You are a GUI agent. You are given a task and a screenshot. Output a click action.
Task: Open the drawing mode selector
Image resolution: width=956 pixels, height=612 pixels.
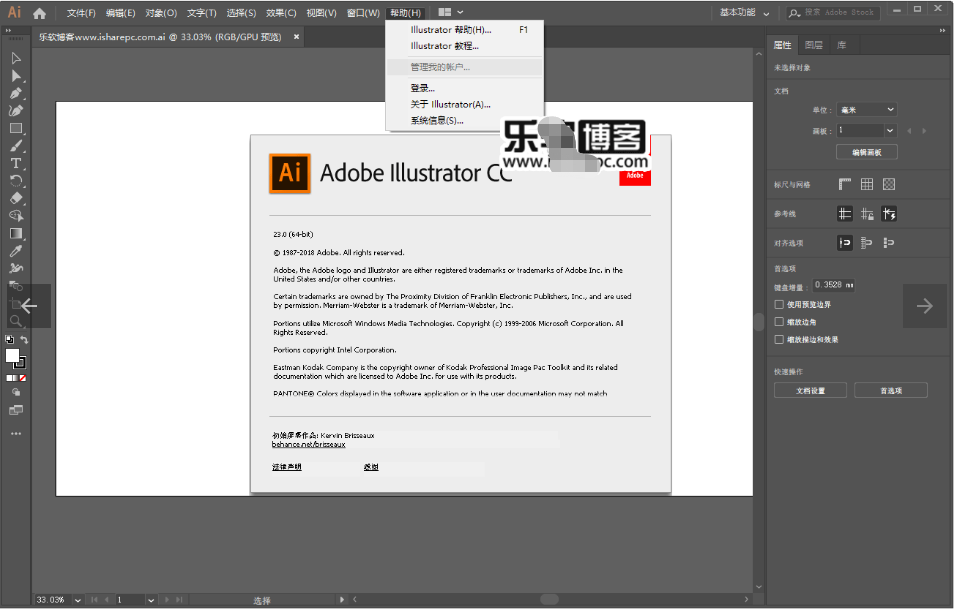16,393
